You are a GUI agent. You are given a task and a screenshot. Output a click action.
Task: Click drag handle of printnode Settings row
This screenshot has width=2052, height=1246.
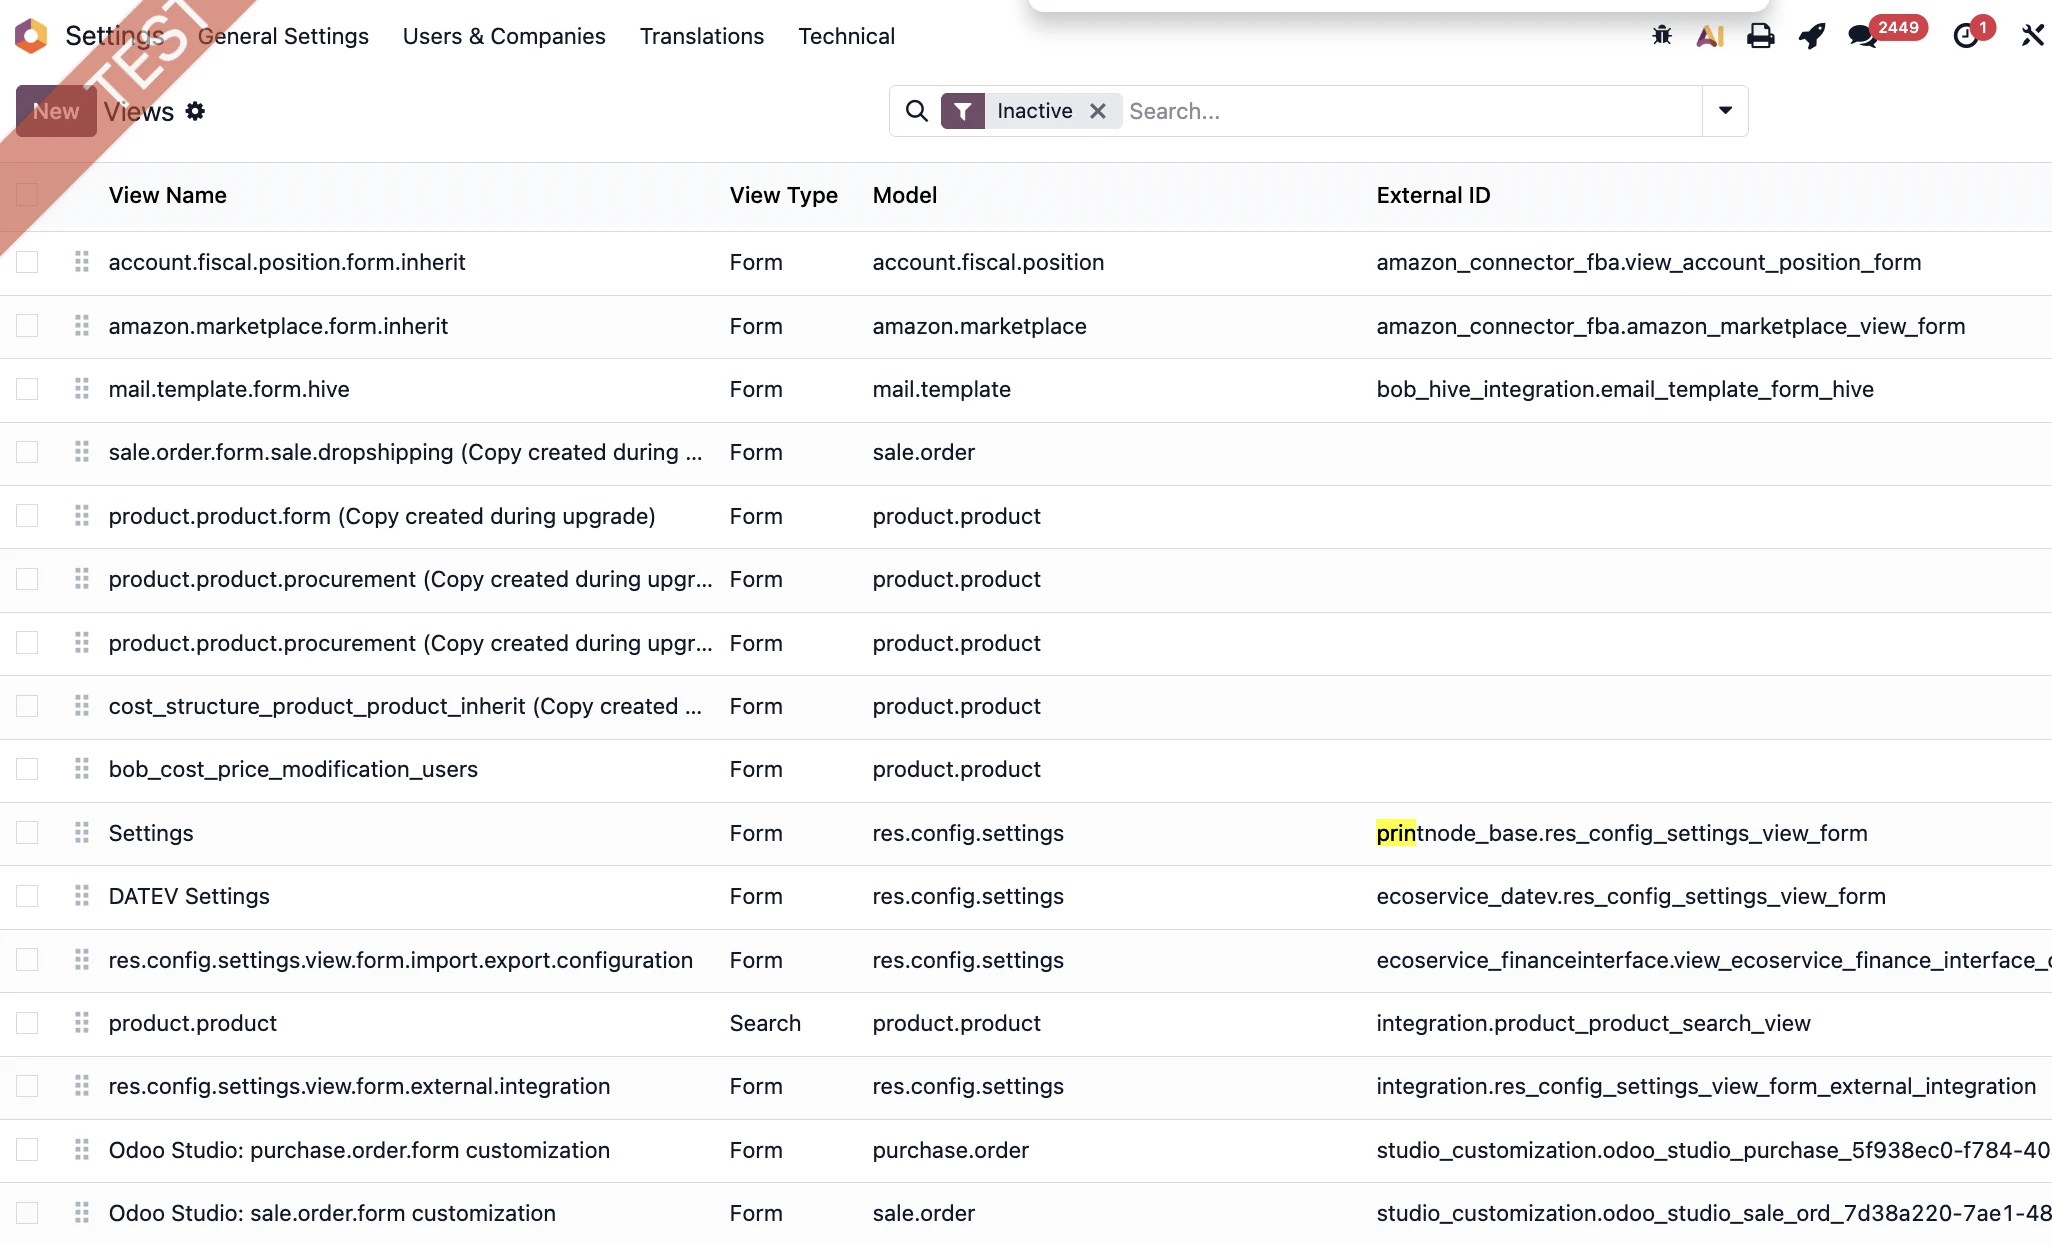click(x=82, y=833)
